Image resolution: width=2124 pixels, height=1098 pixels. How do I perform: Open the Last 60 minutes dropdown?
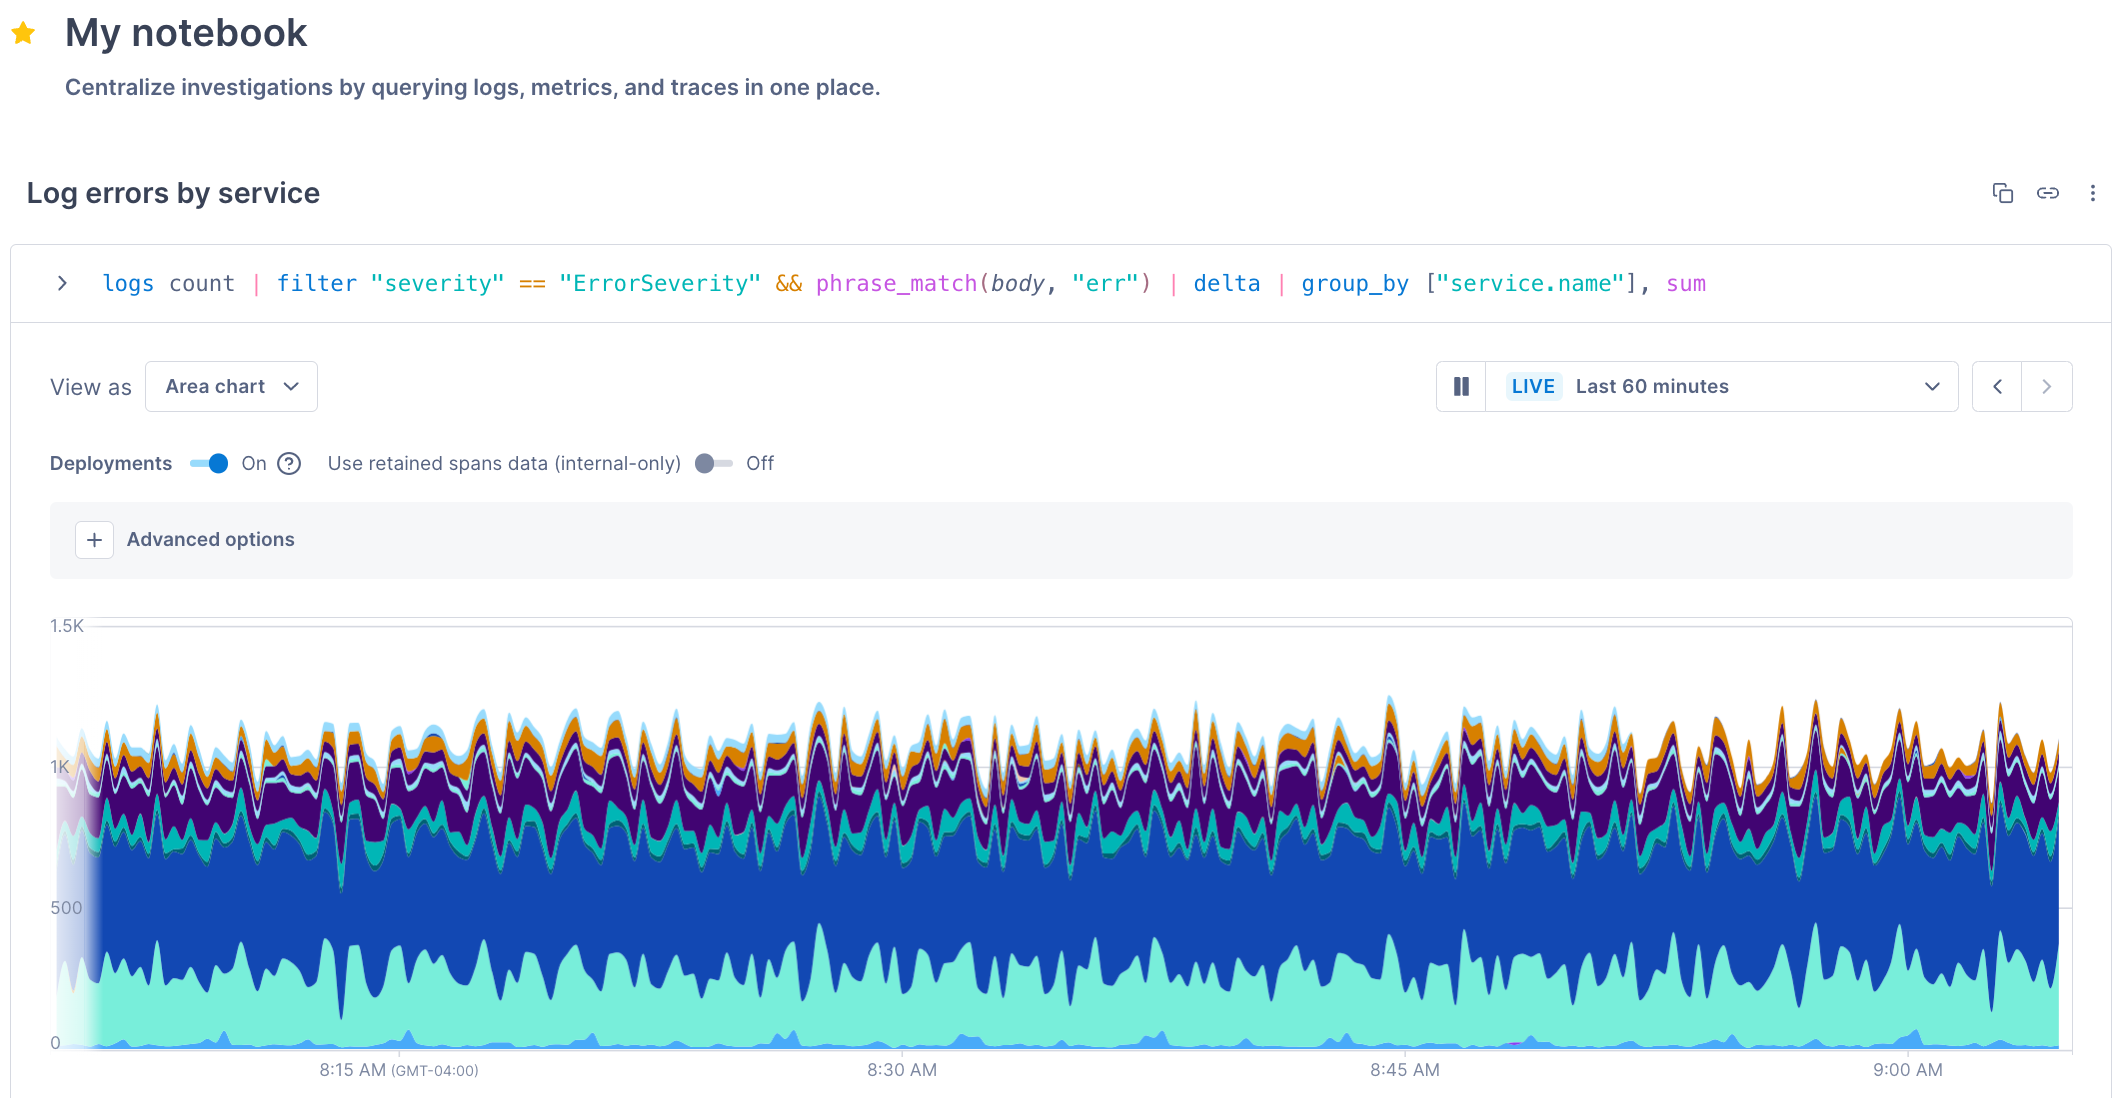[x=1720, y=386]
